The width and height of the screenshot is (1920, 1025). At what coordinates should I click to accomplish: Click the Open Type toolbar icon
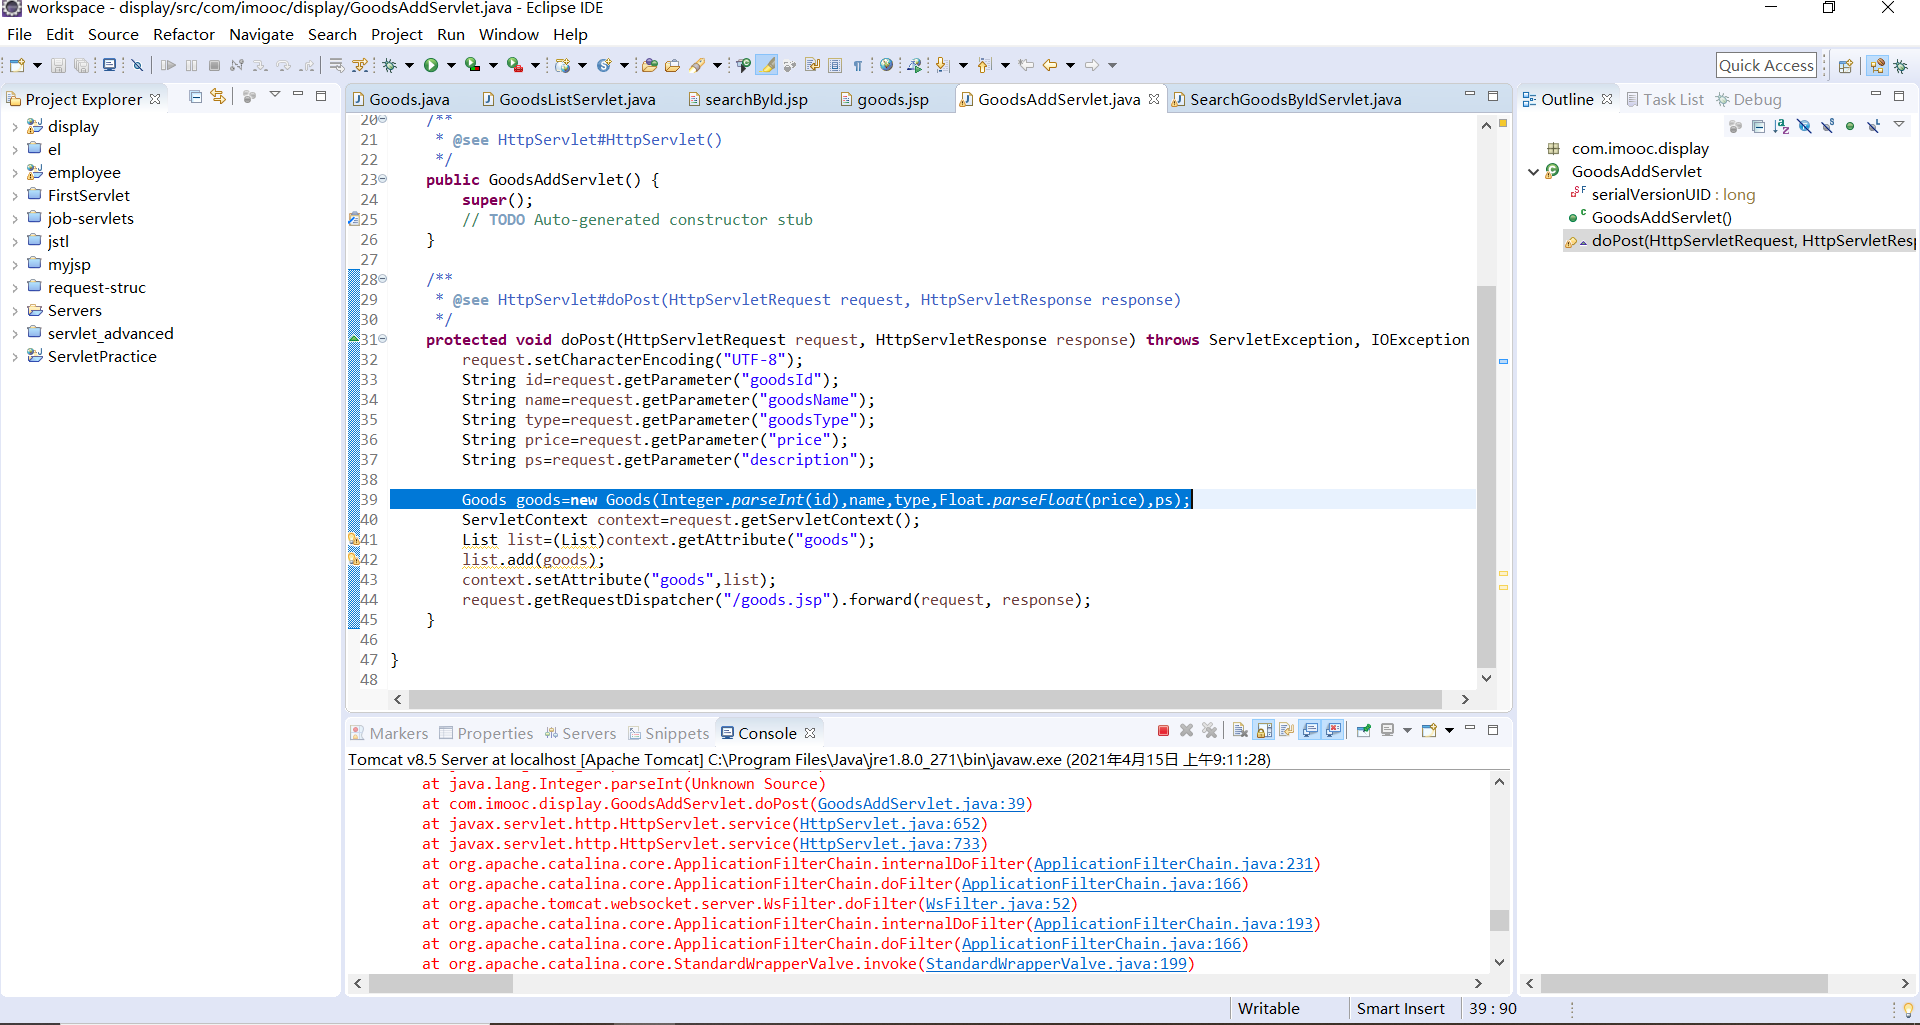(650, 65)
